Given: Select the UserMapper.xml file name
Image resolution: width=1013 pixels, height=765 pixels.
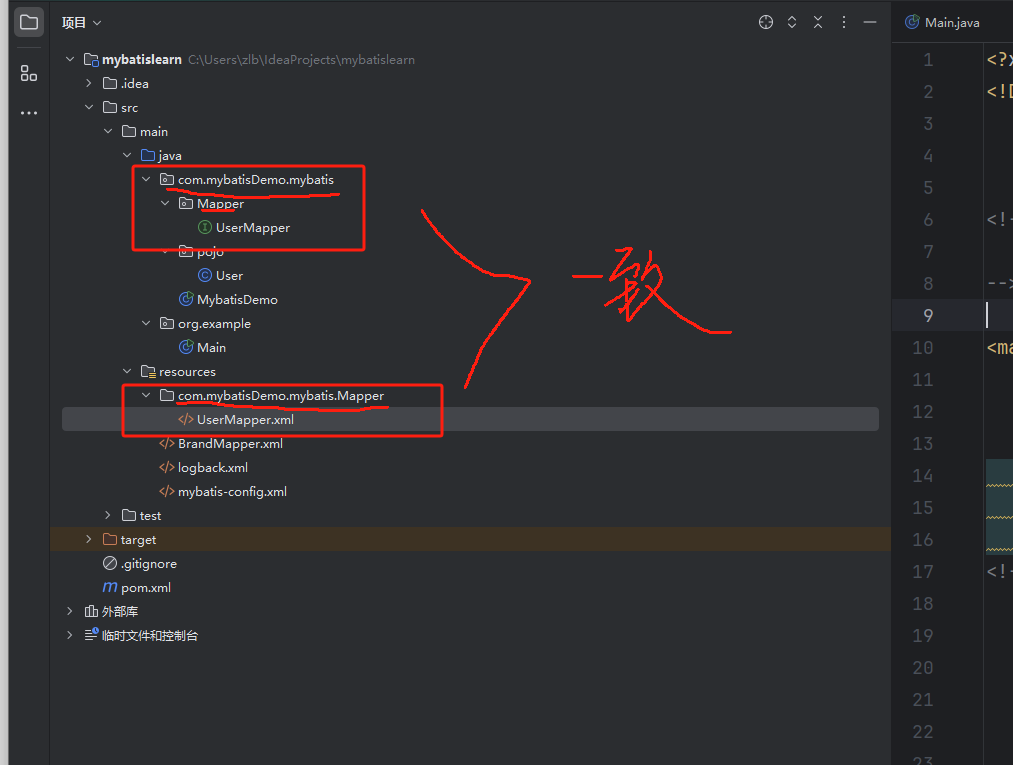Looking at the screenshot, I should [x=245, y=419].
